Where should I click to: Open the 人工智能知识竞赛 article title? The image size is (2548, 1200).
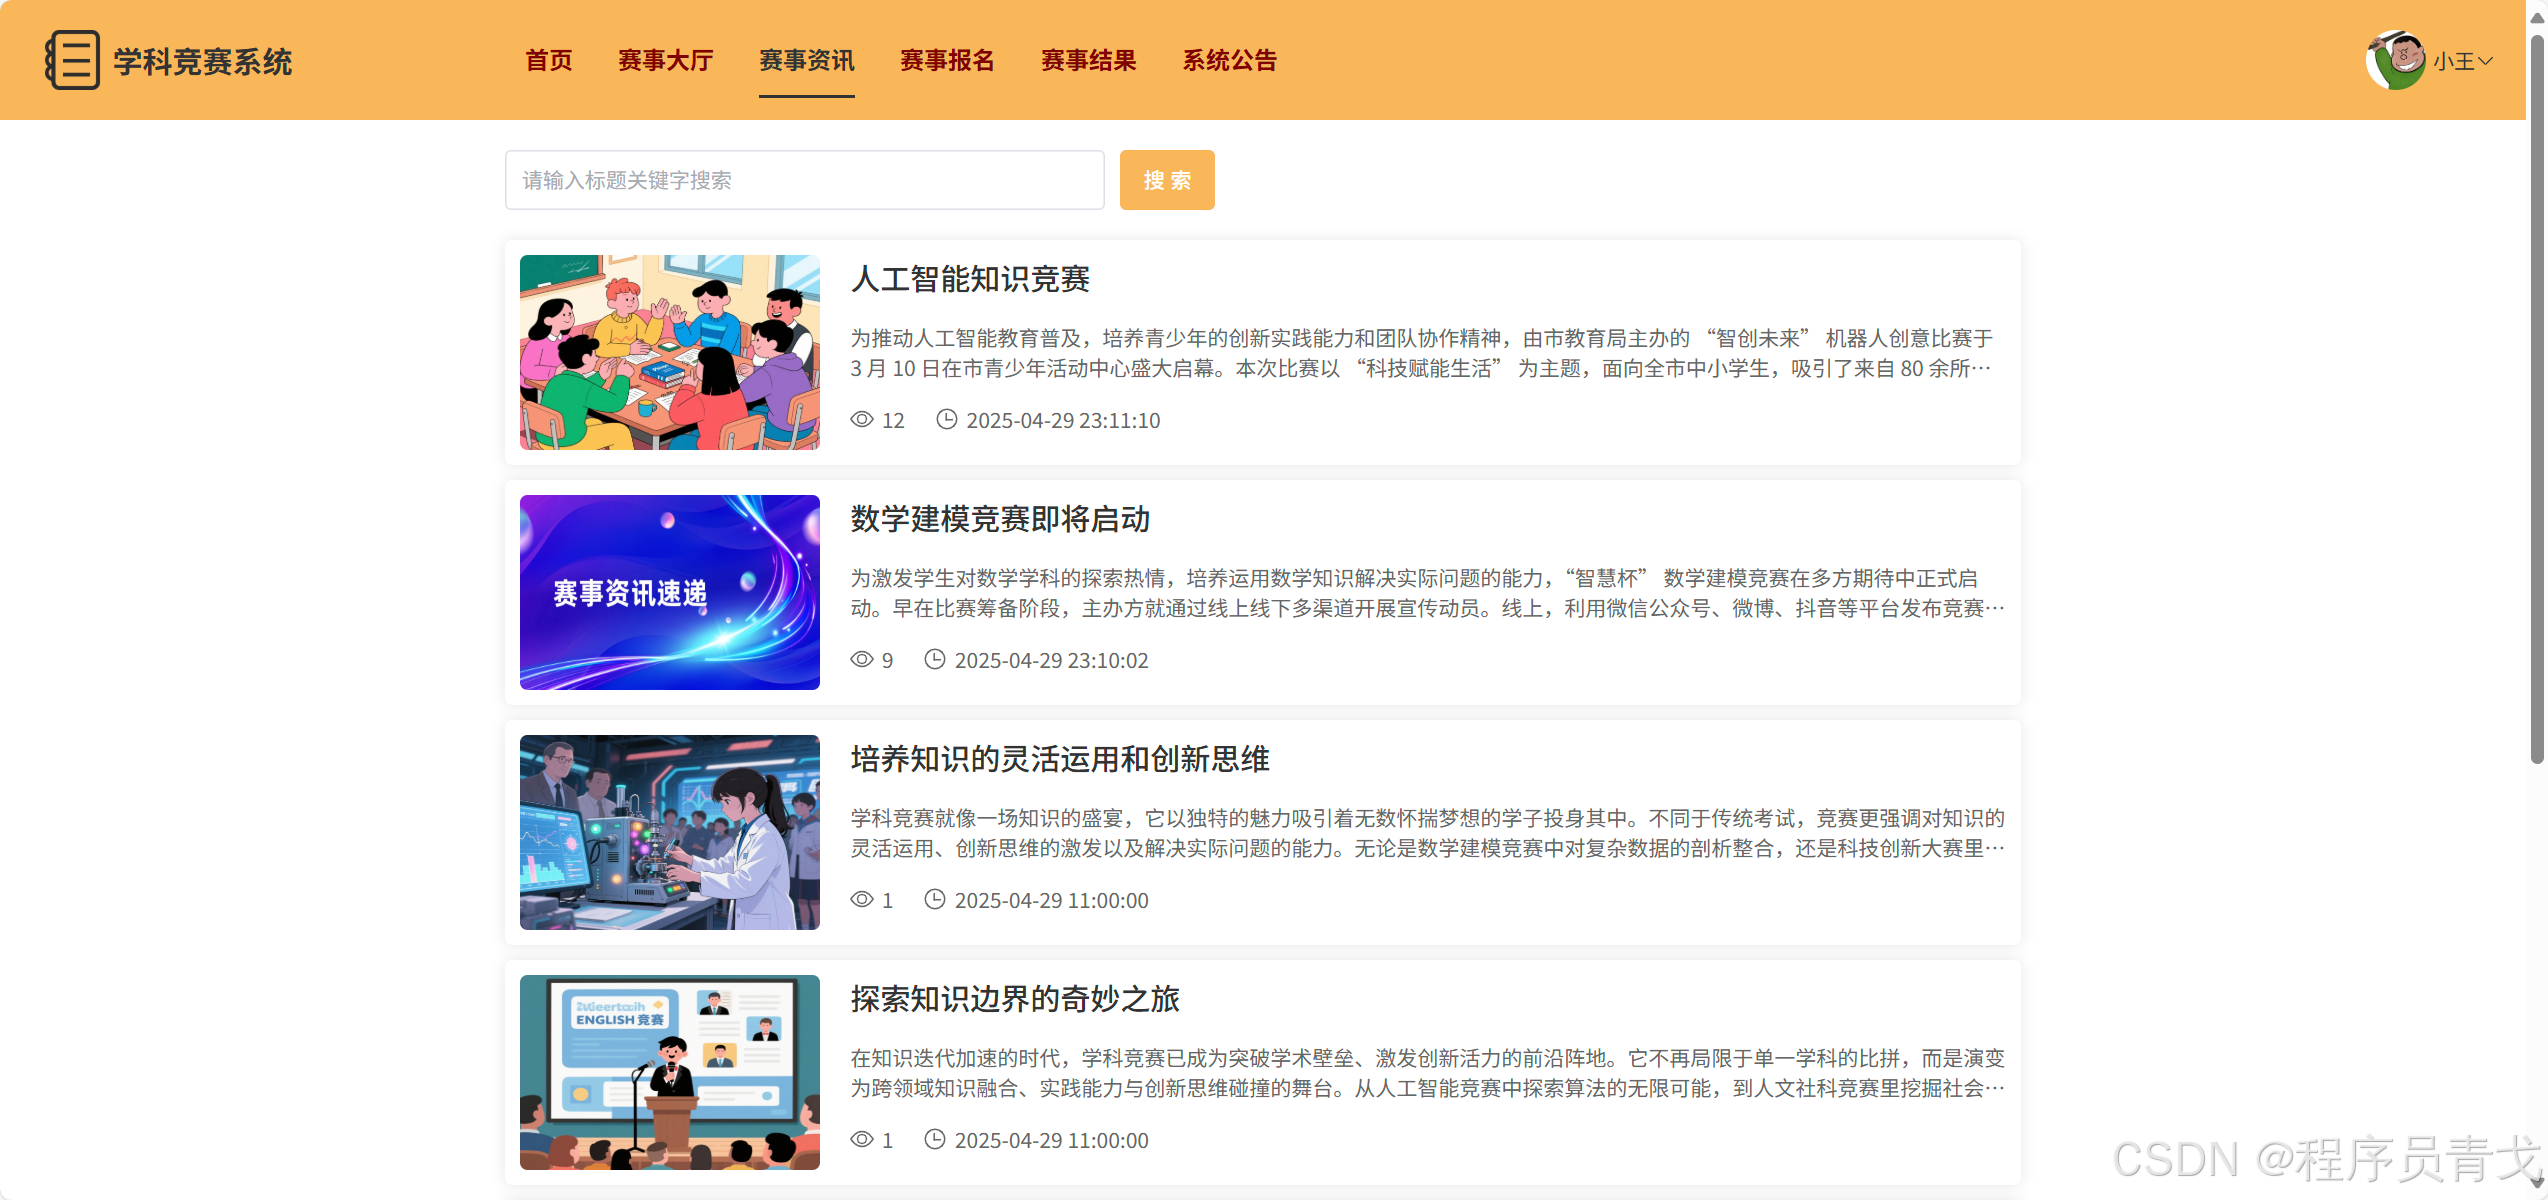[x=970, y=279]
